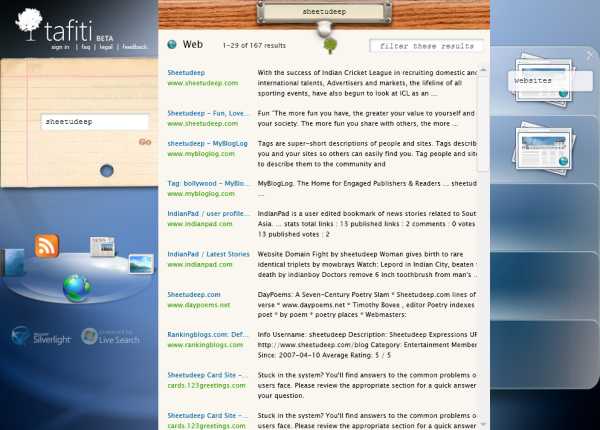Viewport: 600px width, 430px height.
Task: Select the images search icon on carousel
Action: click(141, 264)
